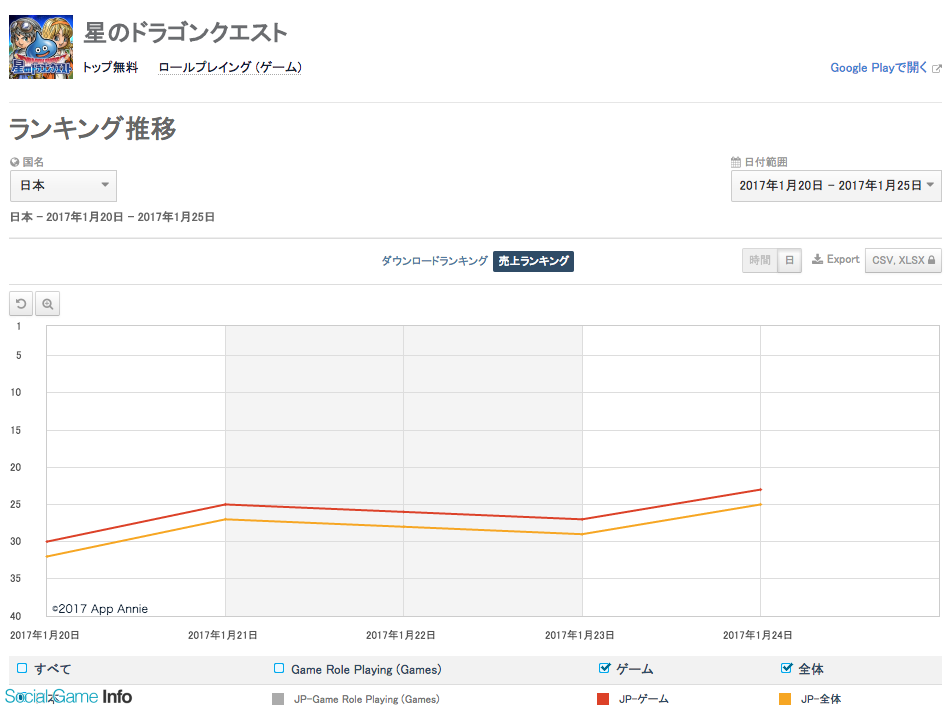Click the CSV, XLSX export button
Image resolution: width=949 pixels, height=709 pixels.
[903, 260]
